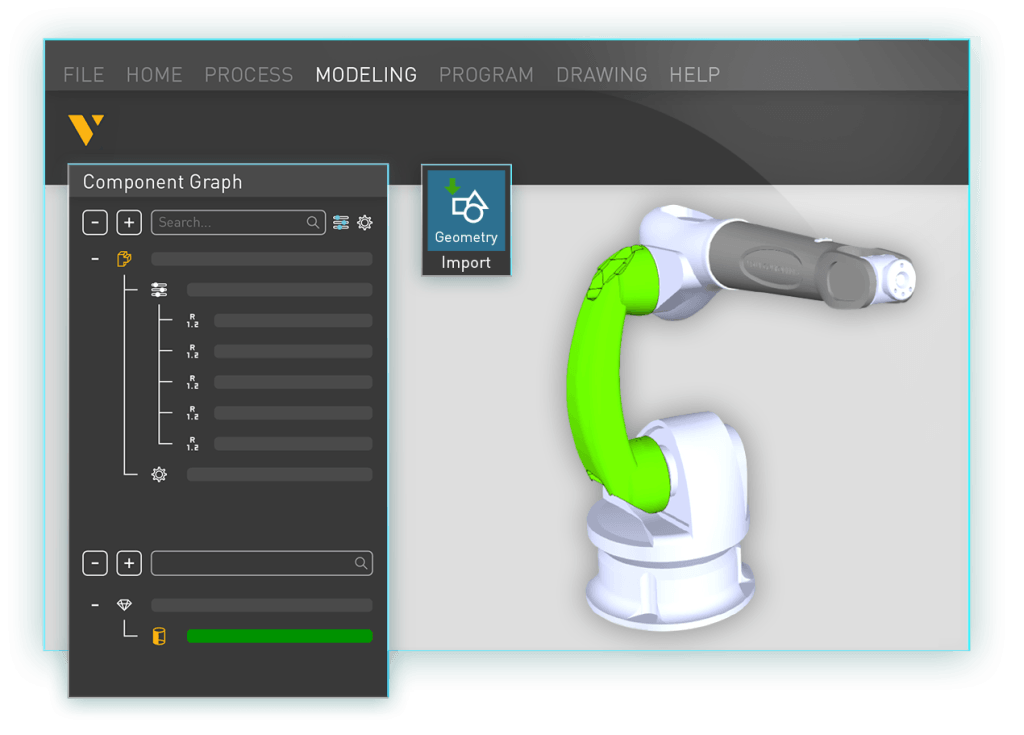Select the first R 1.2 property icon
The height and width of the screenshot is (735, 1024).
192,320
